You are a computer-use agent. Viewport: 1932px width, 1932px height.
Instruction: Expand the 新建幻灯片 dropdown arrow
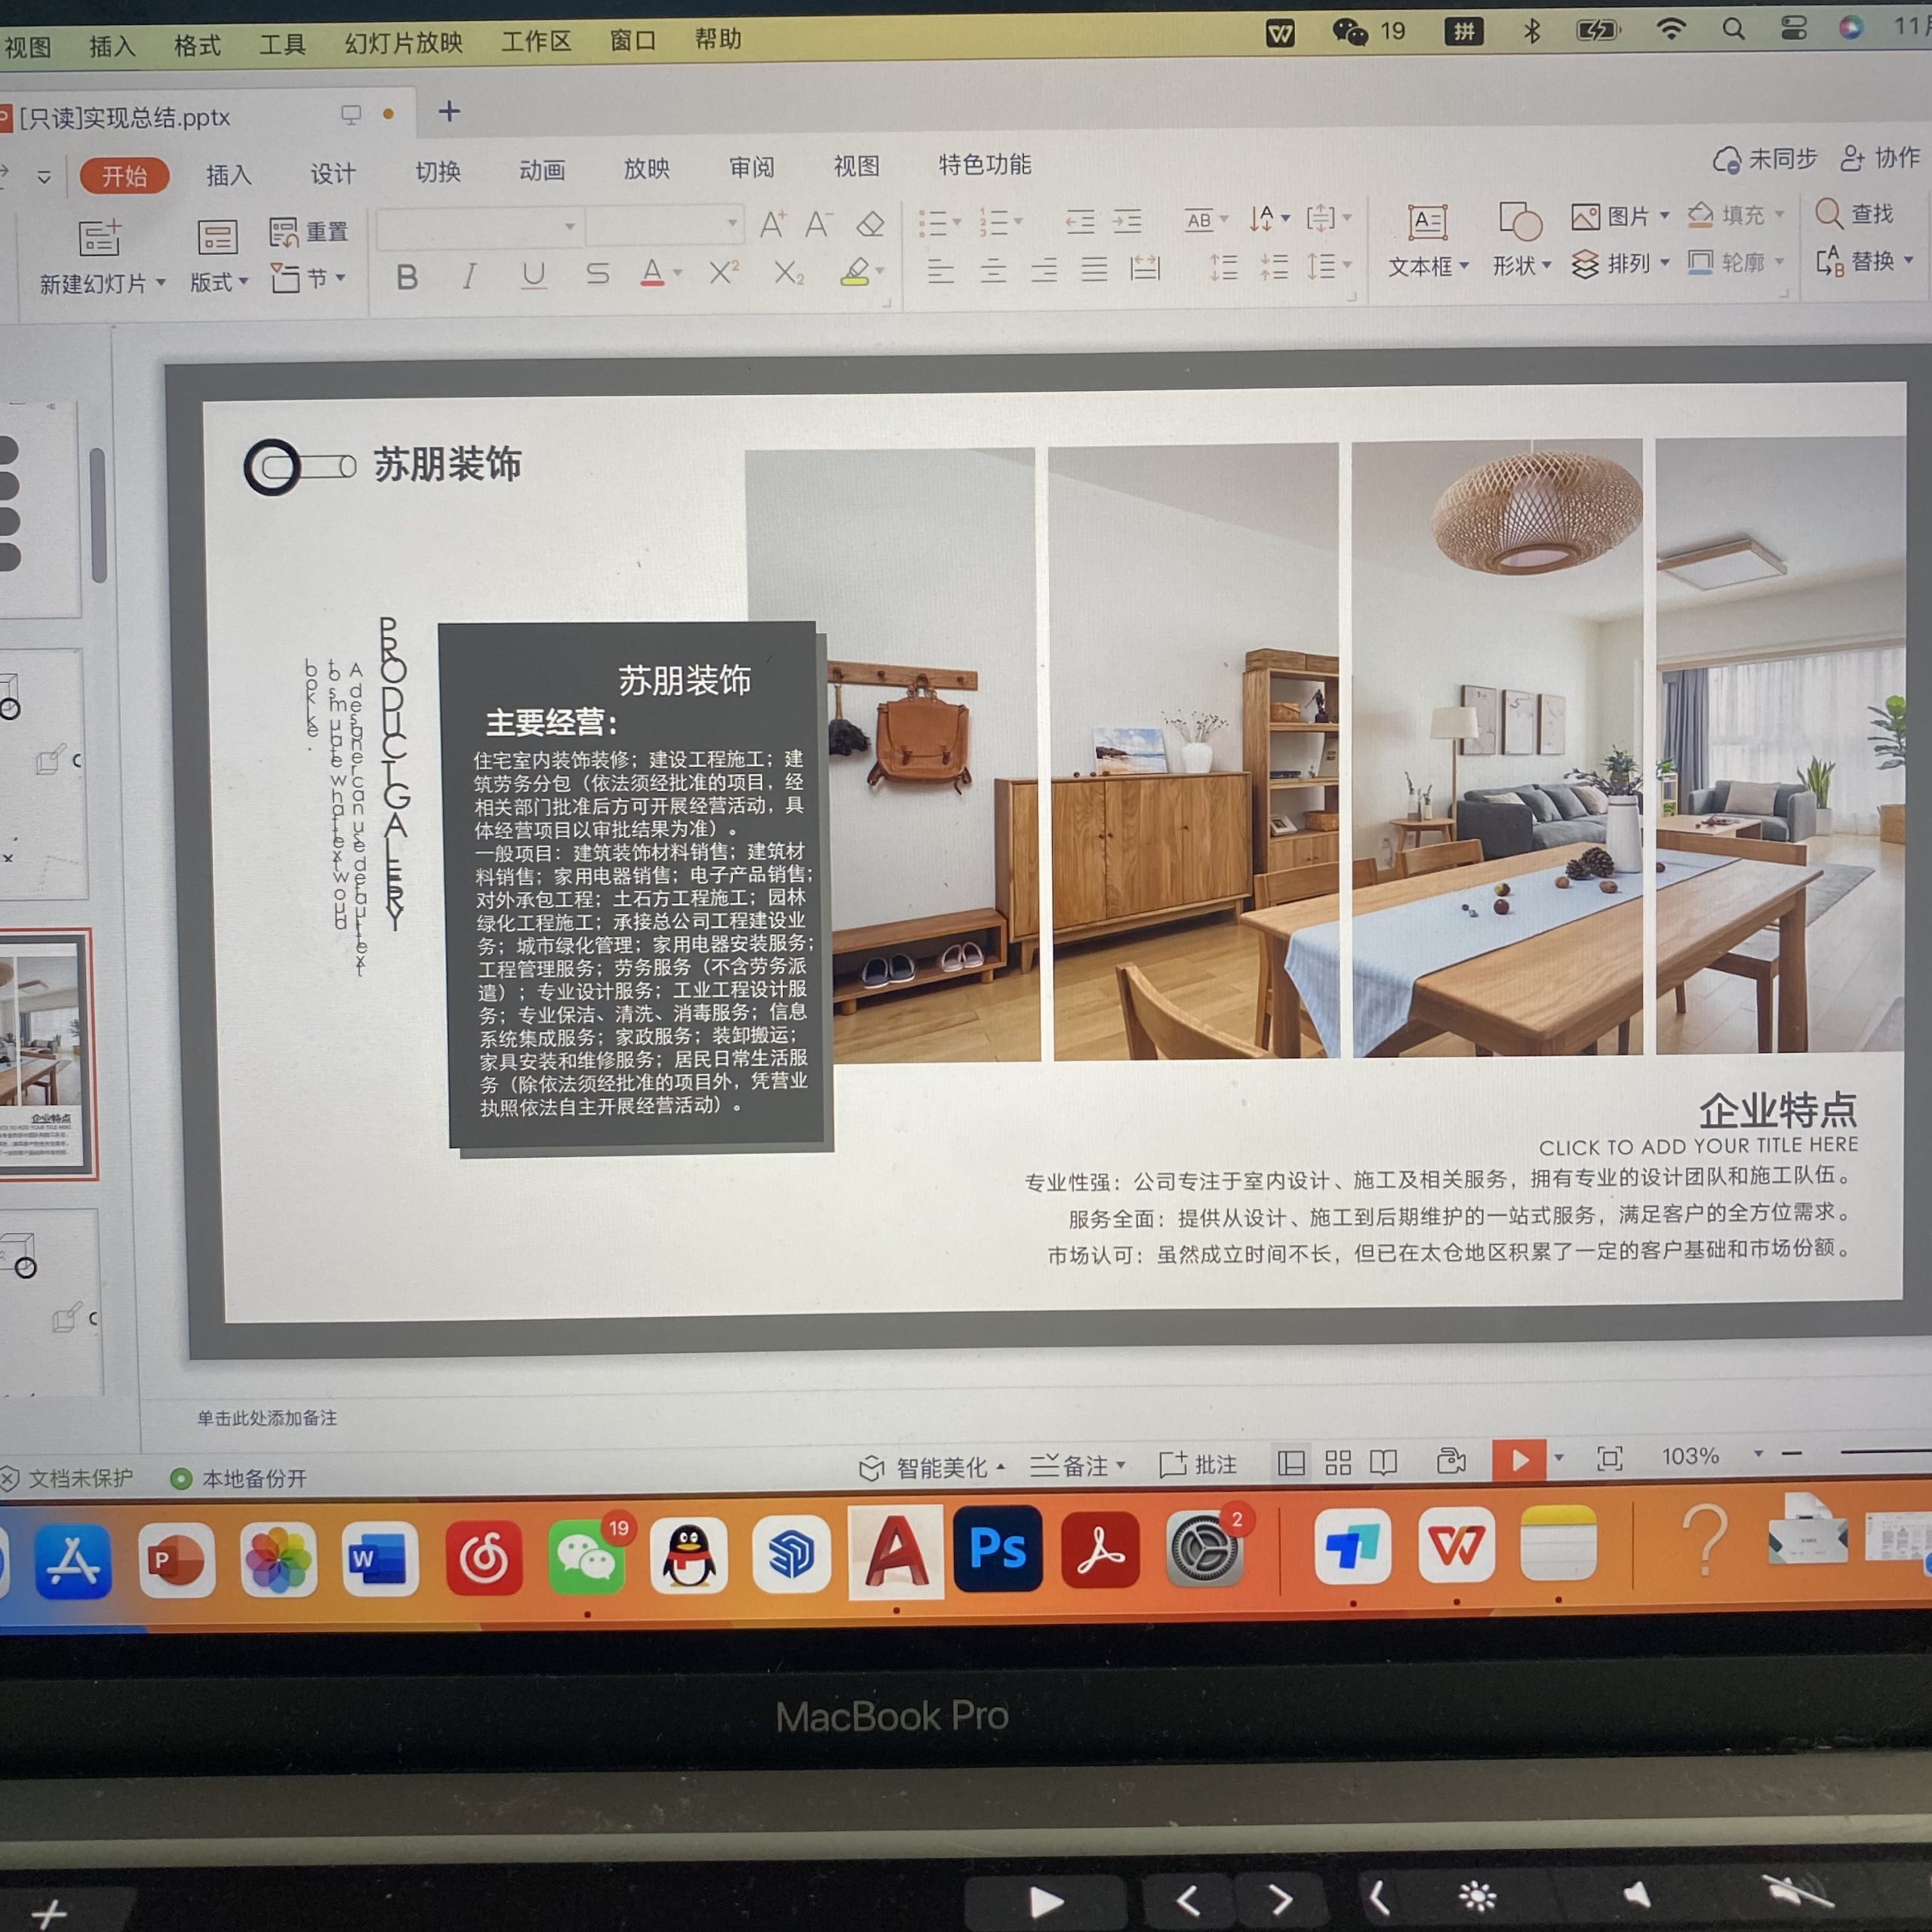[161, 284]
